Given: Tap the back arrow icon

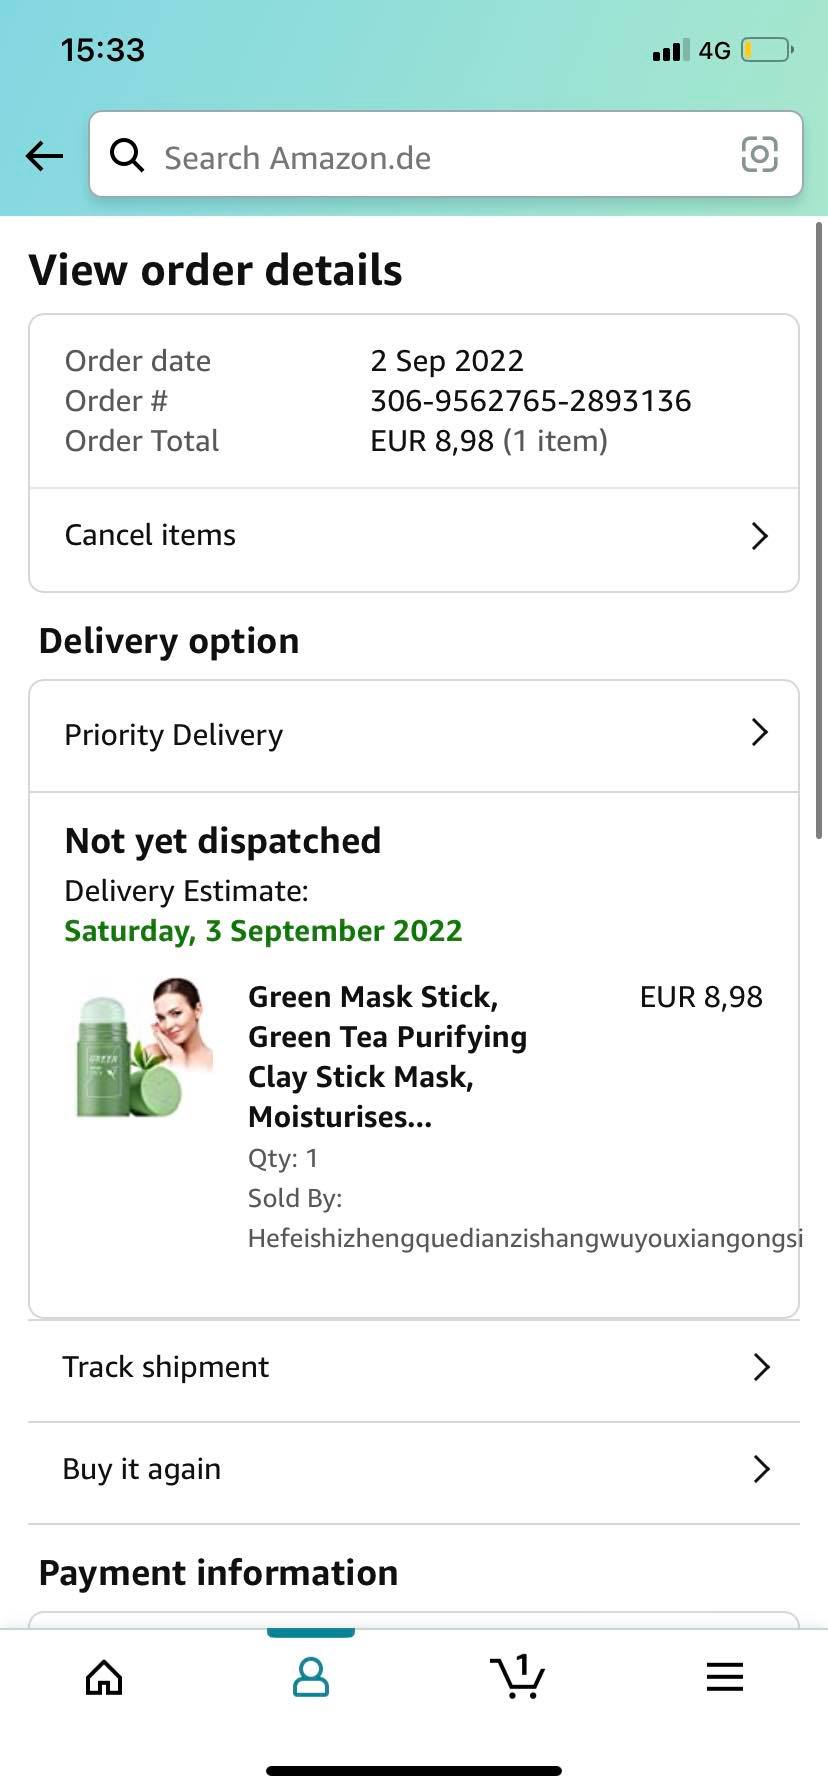Looking at the screenshot, I should point(44,156).
